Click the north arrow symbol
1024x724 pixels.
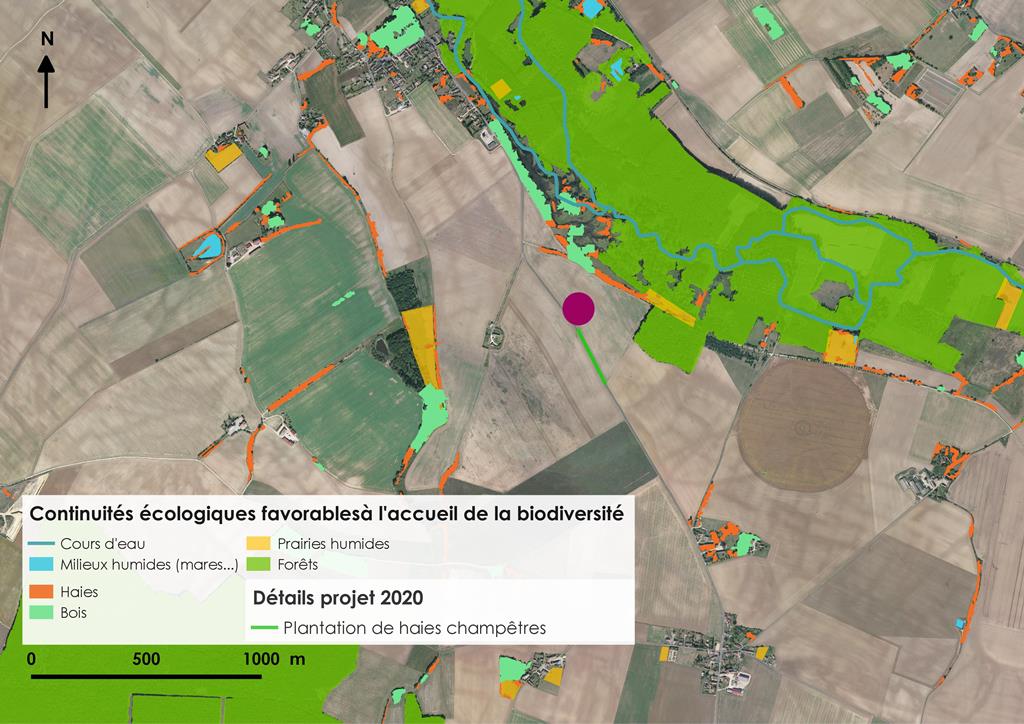[x=46, y=82]
